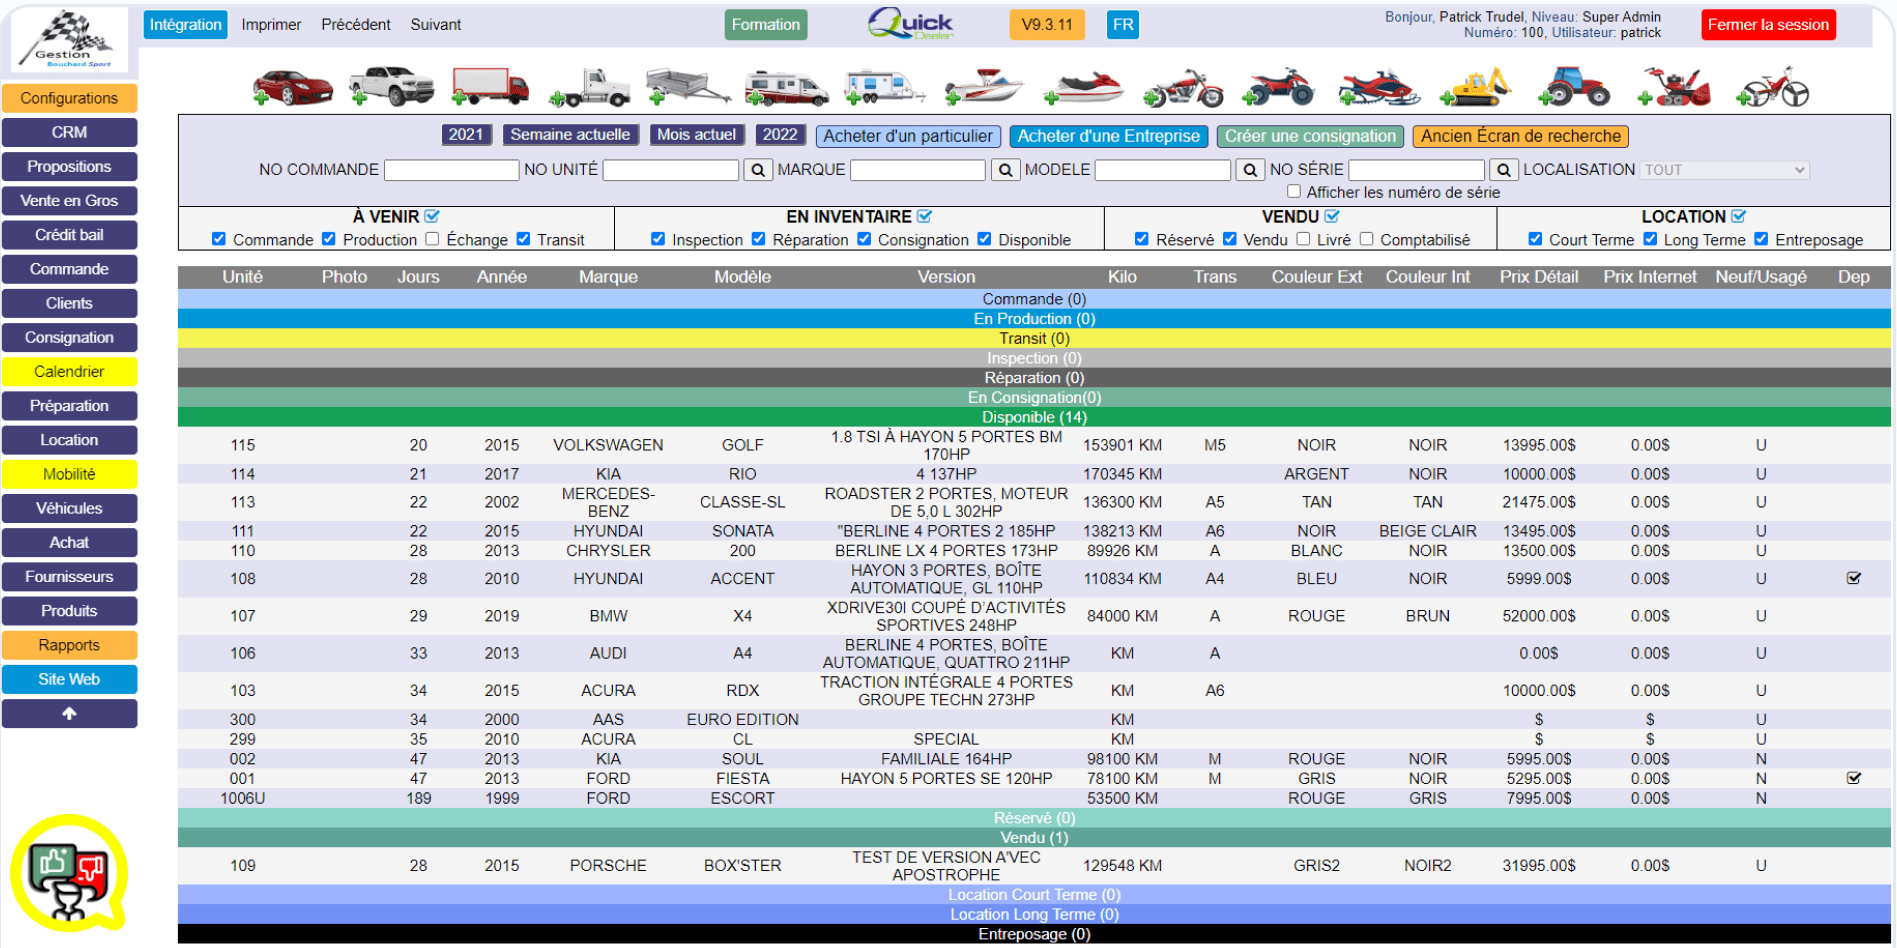Add an ATV quad unit
This screenshot has height=948, width=1897.
(x=1278, y=87)
